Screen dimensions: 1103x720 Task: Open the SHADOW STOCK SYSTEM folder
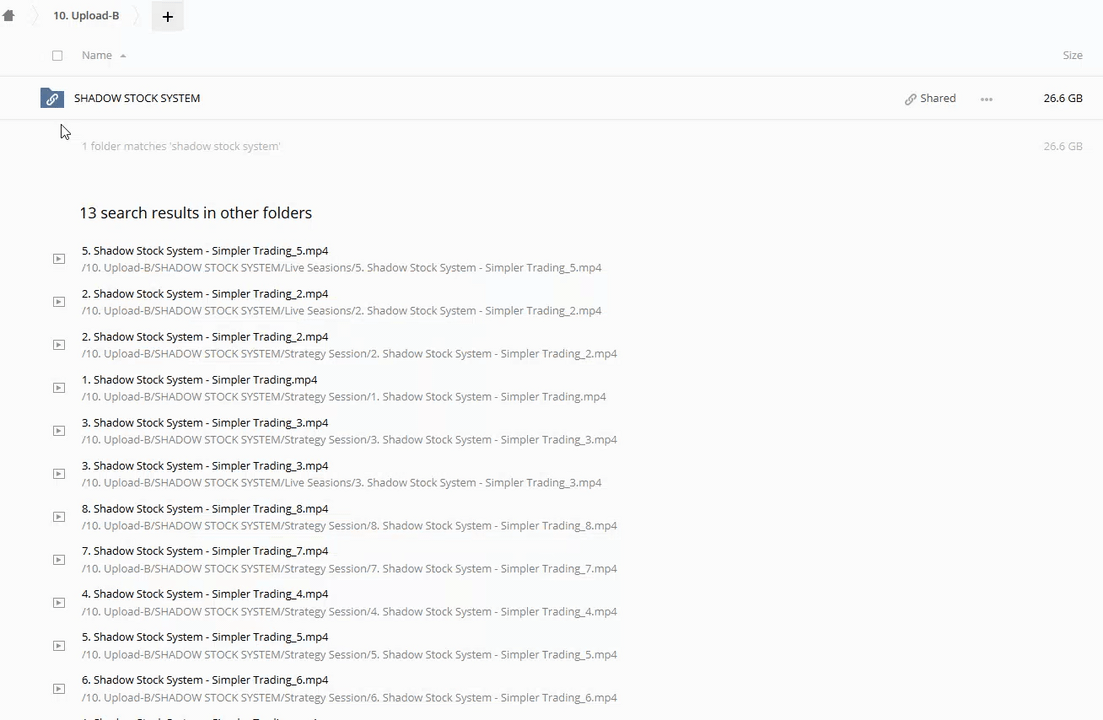coord(137,98)
